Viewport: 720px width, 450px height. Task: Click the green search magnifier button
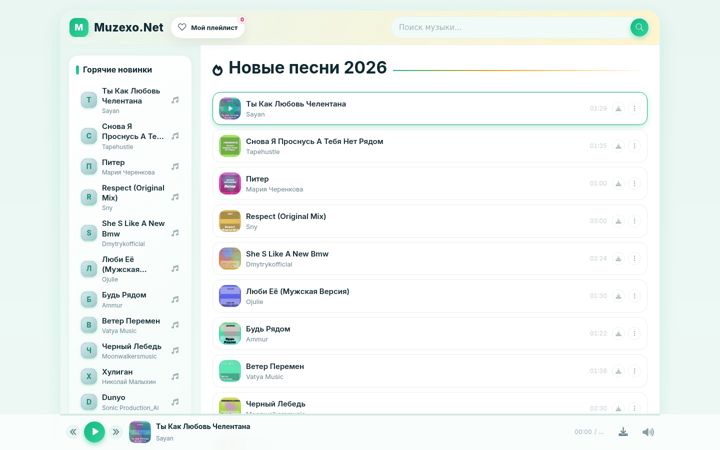[639, 28]
